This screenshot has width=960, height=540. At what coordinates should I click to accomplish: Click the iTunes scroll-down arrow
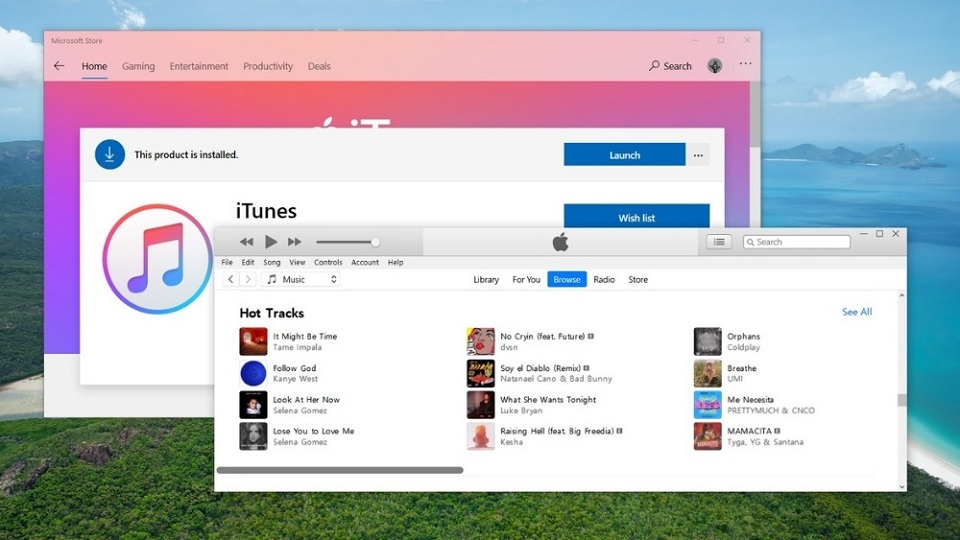(902, 487)
